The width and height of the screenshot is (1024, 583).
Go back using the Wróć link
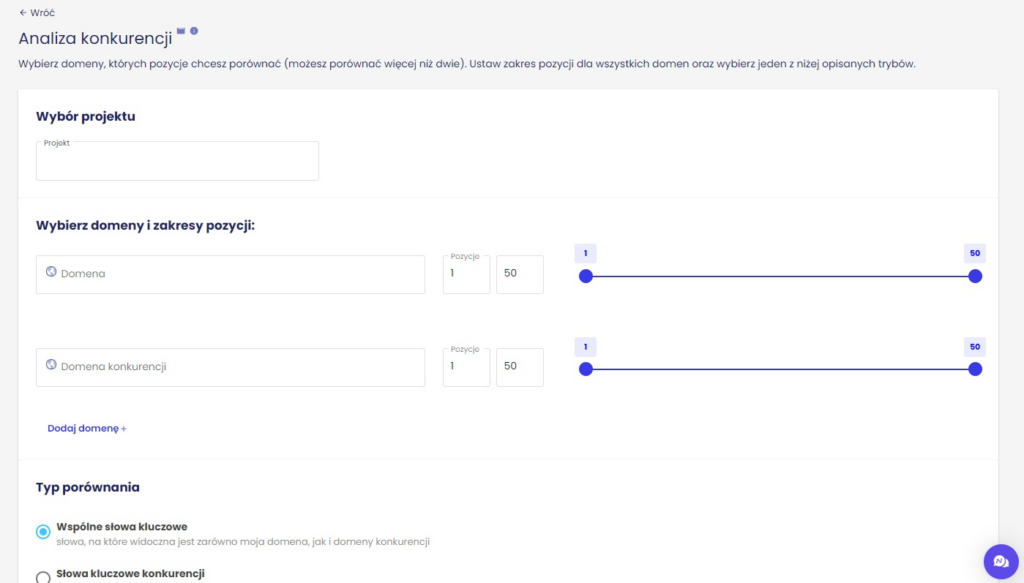pos(42,13)
